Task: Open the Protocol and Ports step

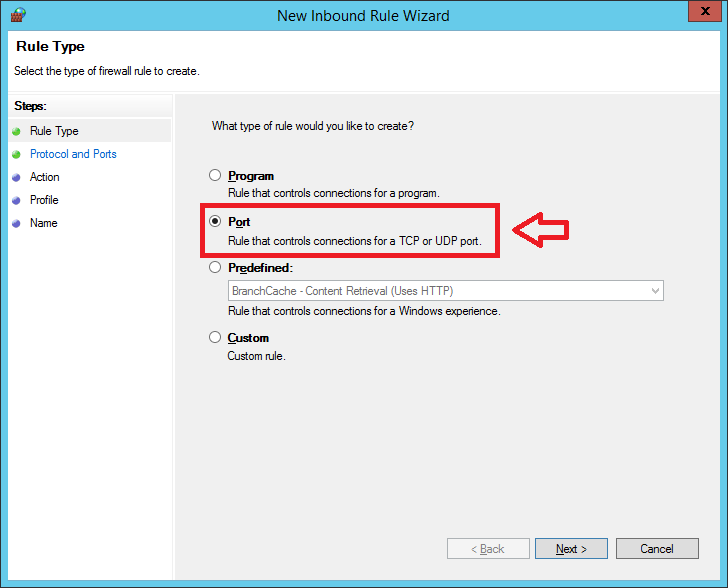Action: click(x=73, y=154)
